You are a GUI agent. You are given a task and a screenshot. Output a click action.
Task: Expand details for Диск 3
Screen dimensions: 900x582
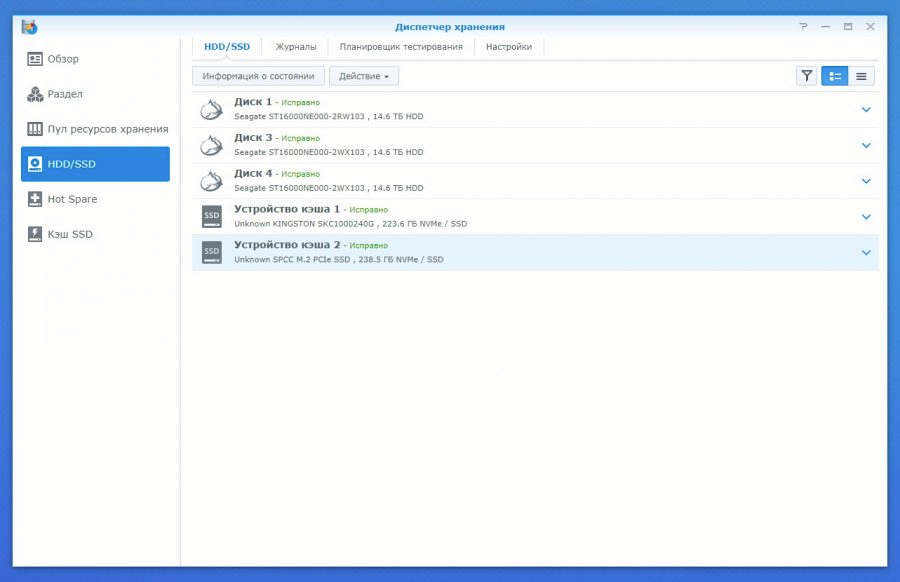pos(866,146)
